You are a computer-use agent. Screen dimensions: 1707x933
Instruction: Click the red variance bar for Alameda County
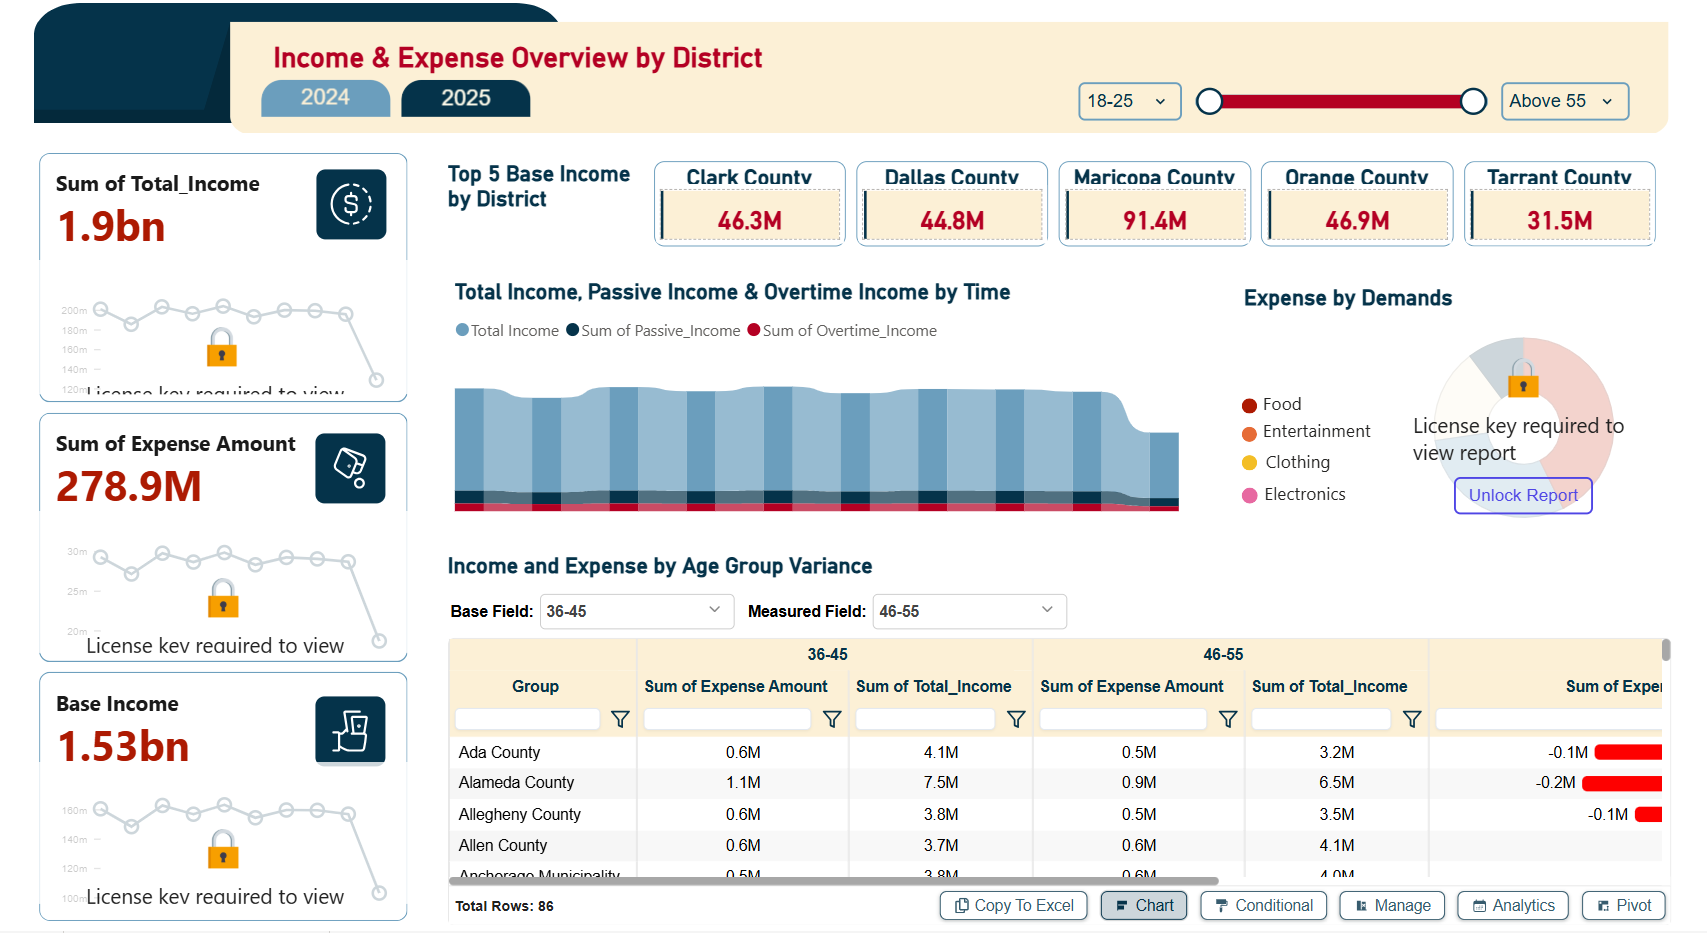pos(1622,783)
